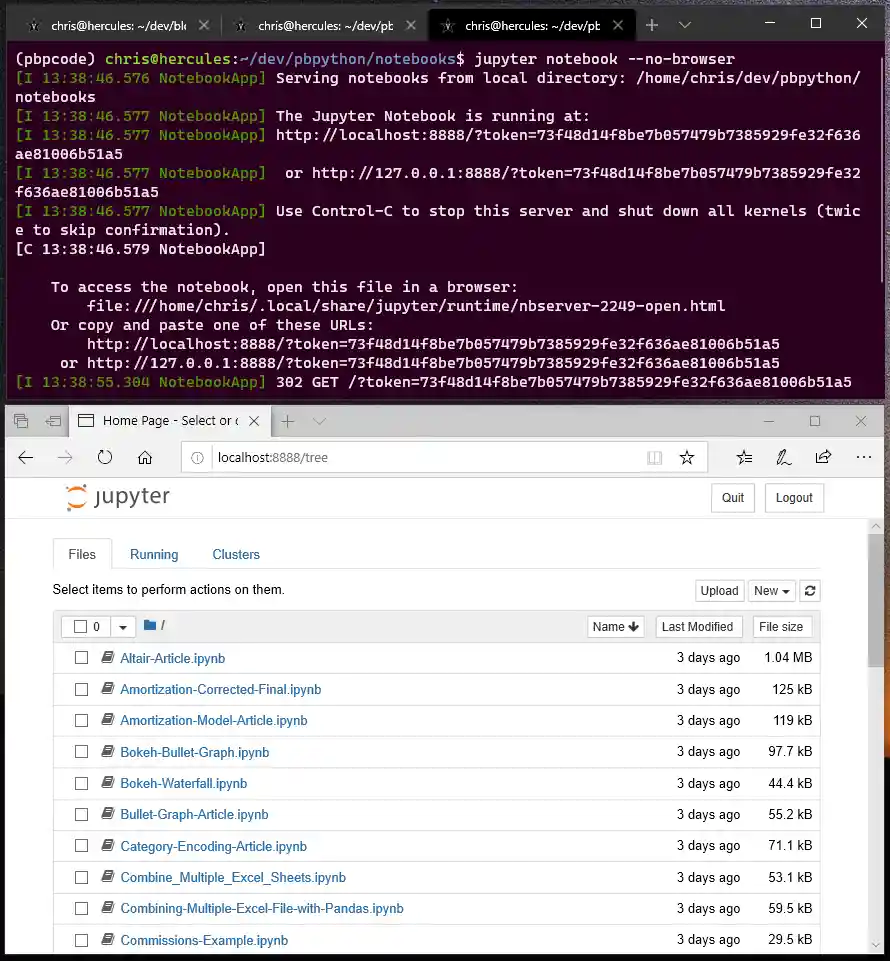Open the New dropdown menu
Screen dimensions: 890x961
coord(771,591)
